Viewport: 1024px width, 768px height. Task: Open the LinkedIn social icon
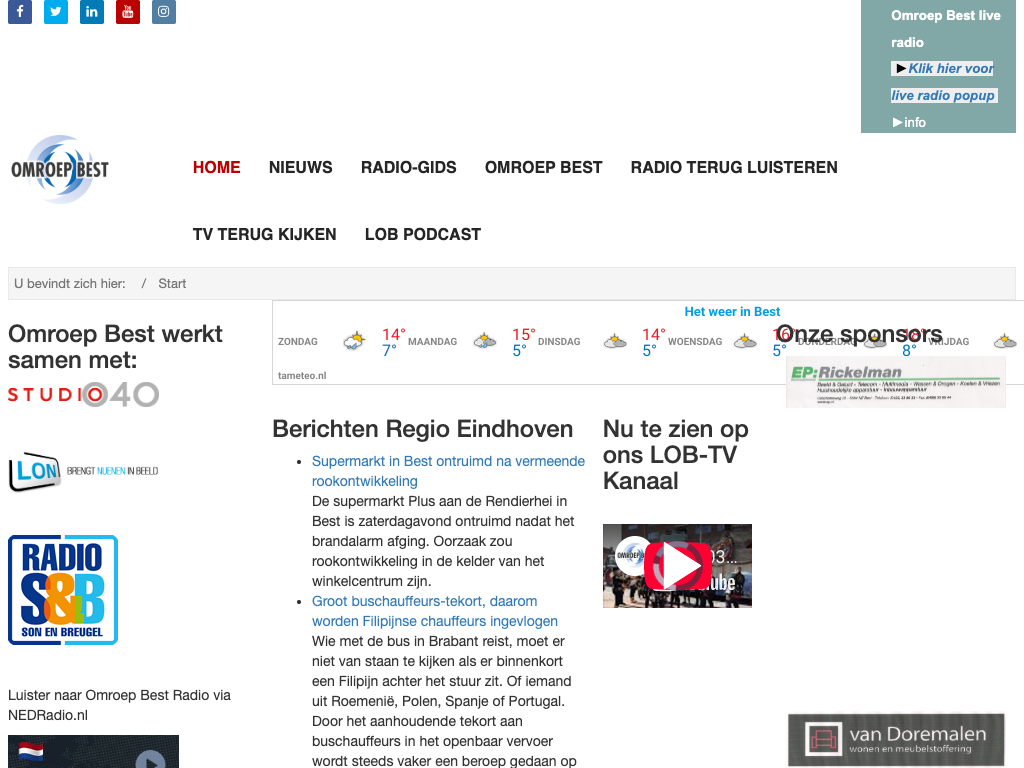pos(92,12)
